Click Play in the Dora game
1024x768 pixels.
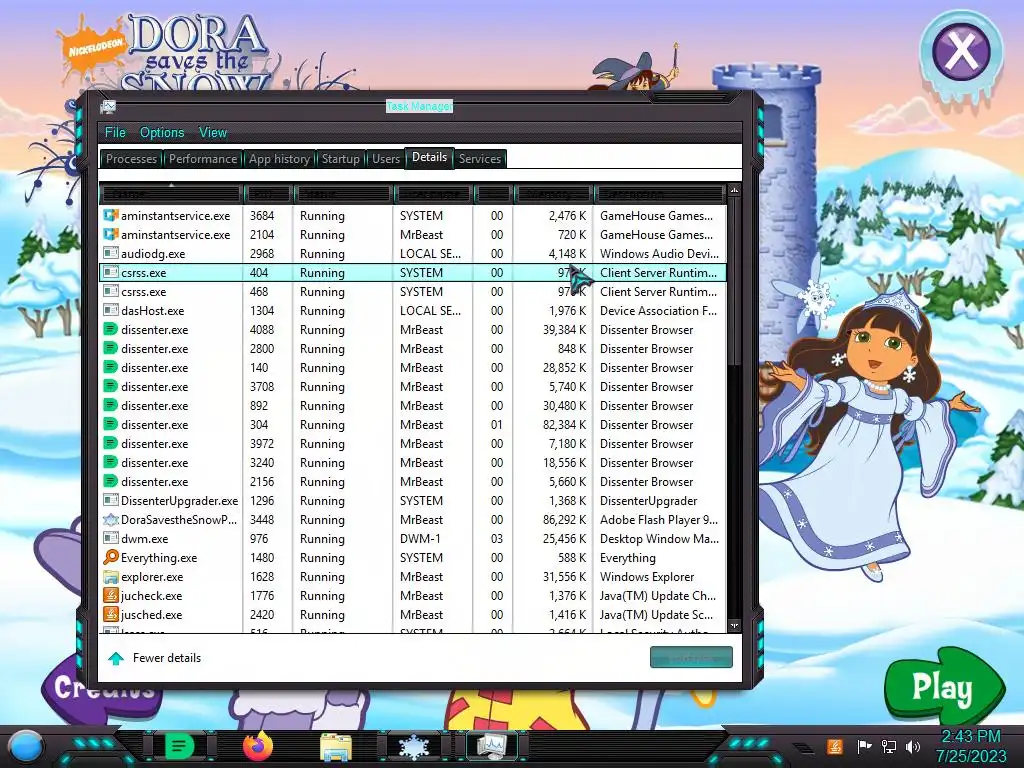tap(942, 688)
